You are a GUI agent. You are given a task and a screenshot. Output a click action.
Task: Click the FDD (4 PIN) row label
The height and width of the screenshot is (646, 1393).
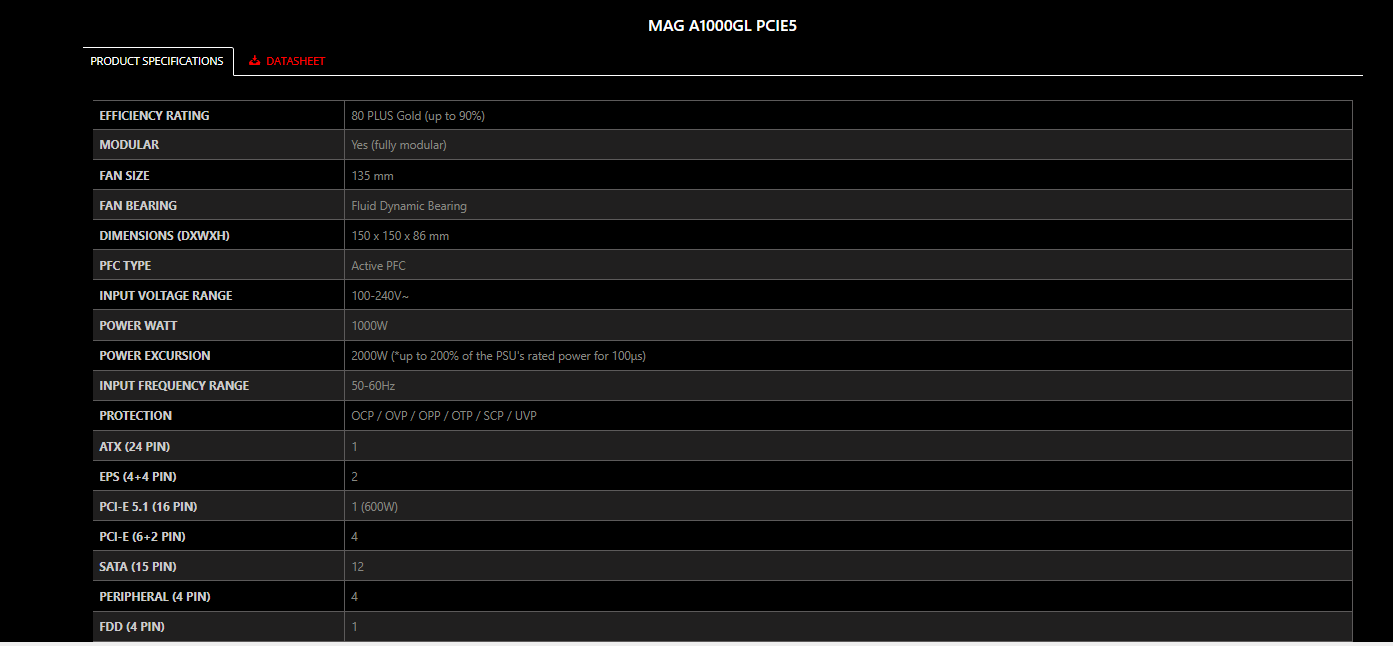[132, 627]
